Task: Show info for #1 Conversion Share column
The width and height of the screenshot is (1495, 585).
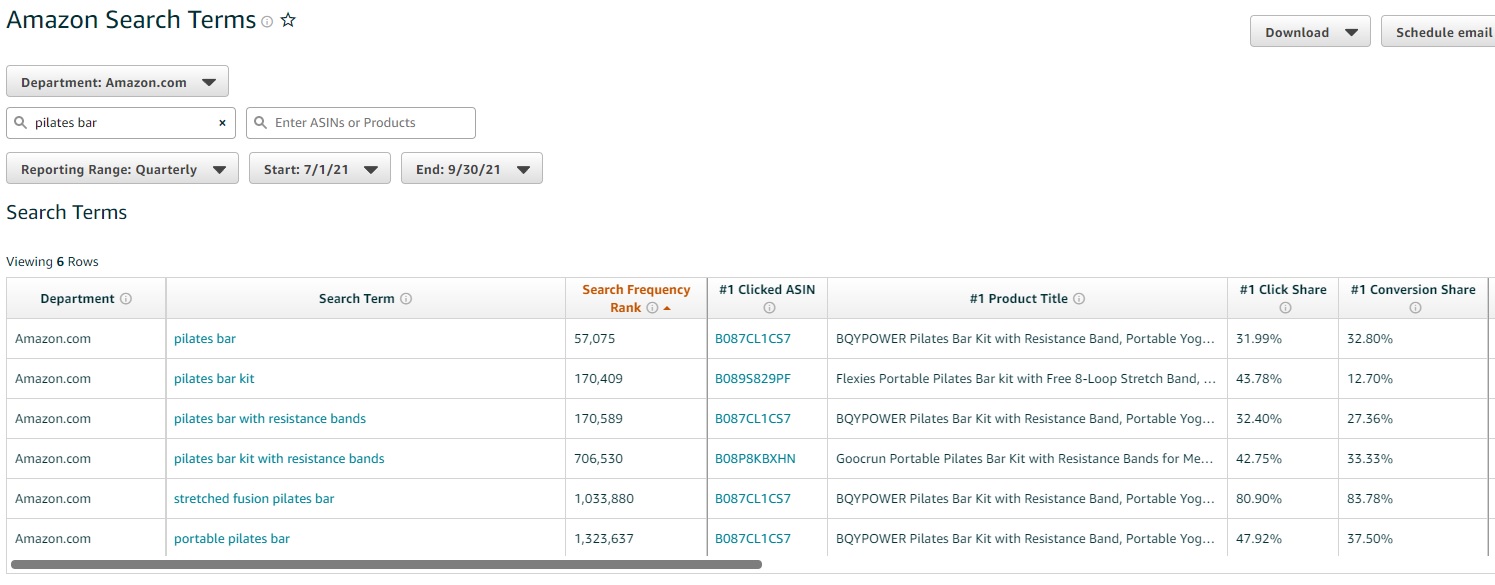Action: [1414, 308]
